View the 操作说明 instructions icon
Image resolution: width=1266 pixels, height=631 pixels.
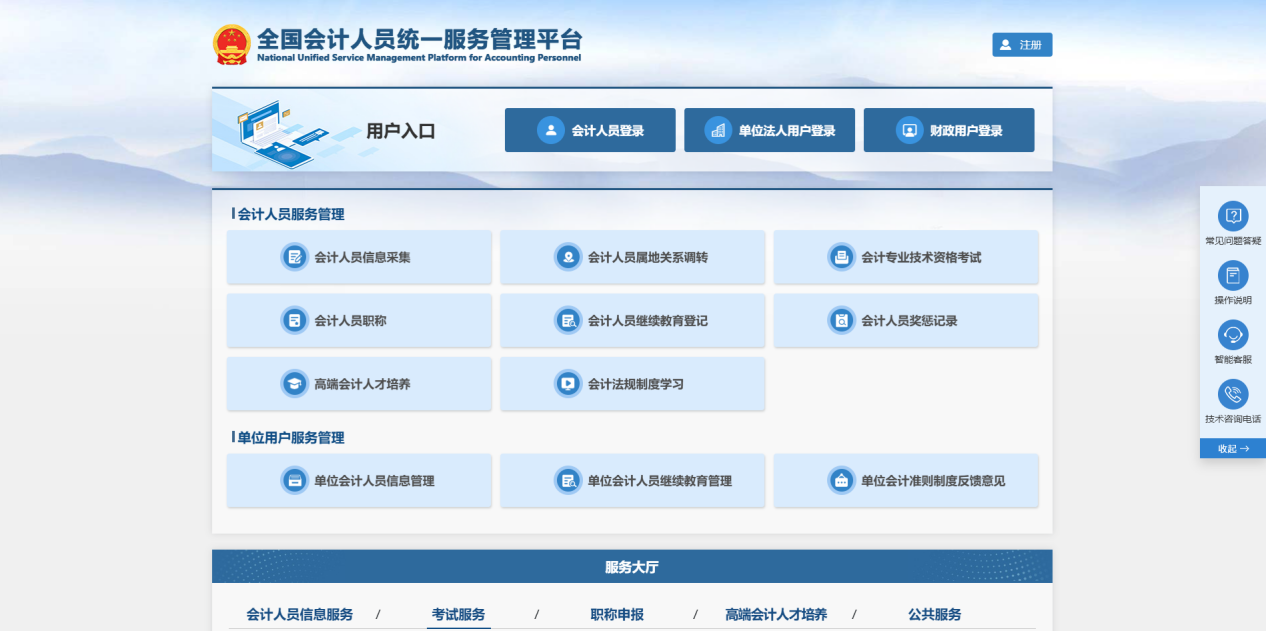[1231, 277]
